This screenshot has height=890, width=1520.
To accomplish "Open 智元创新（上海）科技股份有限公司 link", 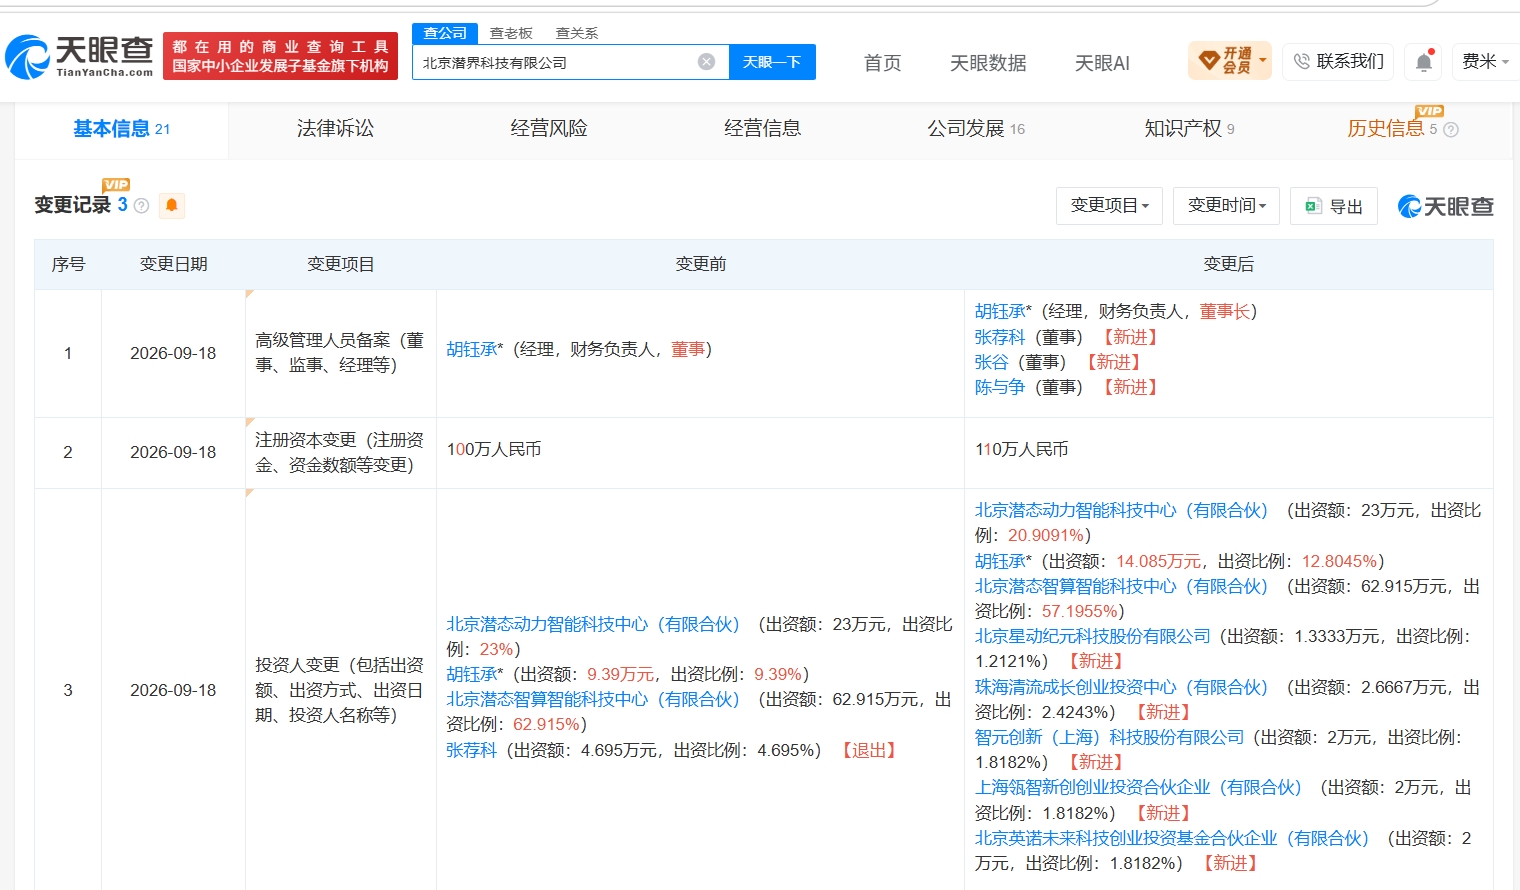I will [x=1110, y=737].
